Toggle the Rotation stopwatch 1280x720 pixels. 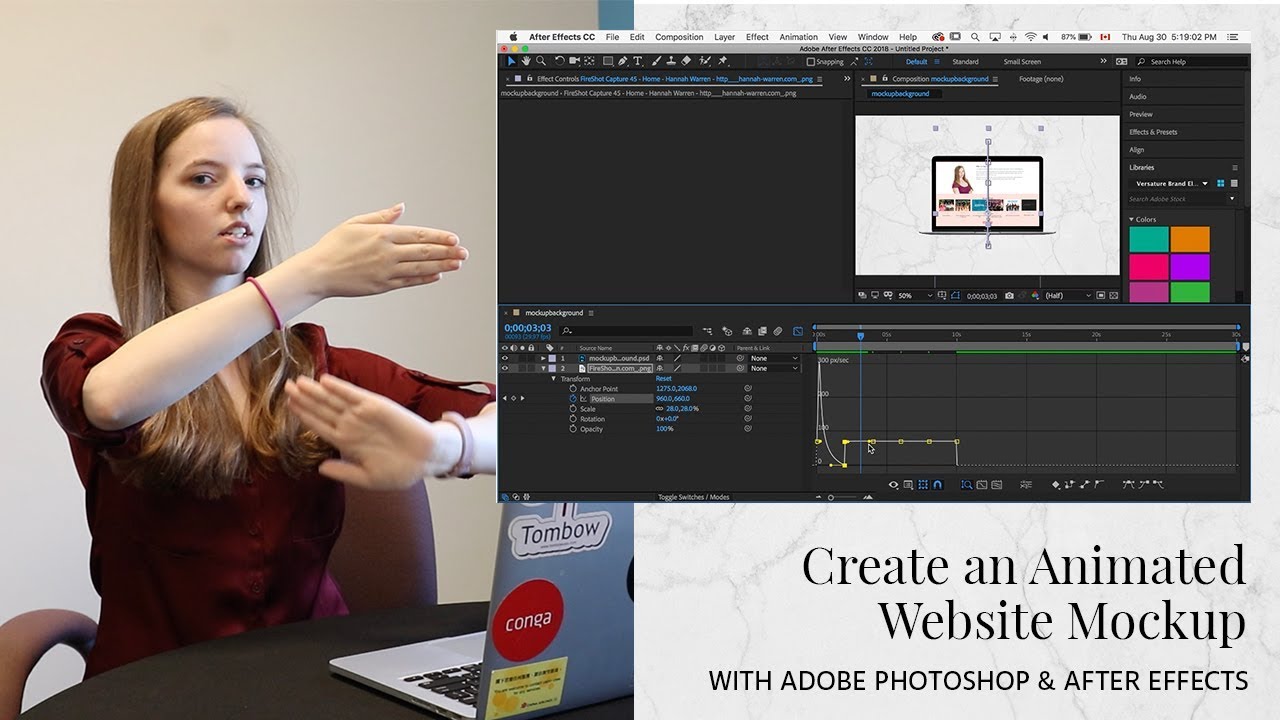pos(573,419)
